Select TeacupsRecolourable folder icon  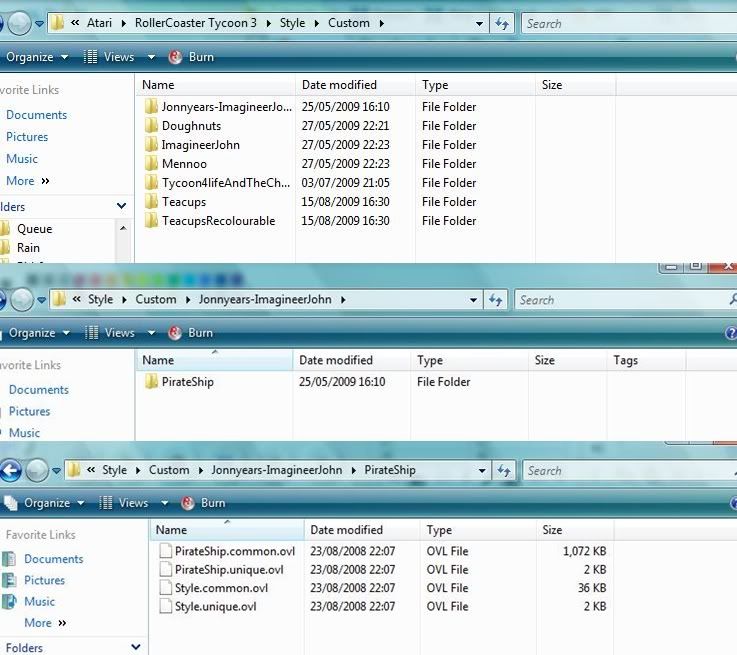pos(151,220)
